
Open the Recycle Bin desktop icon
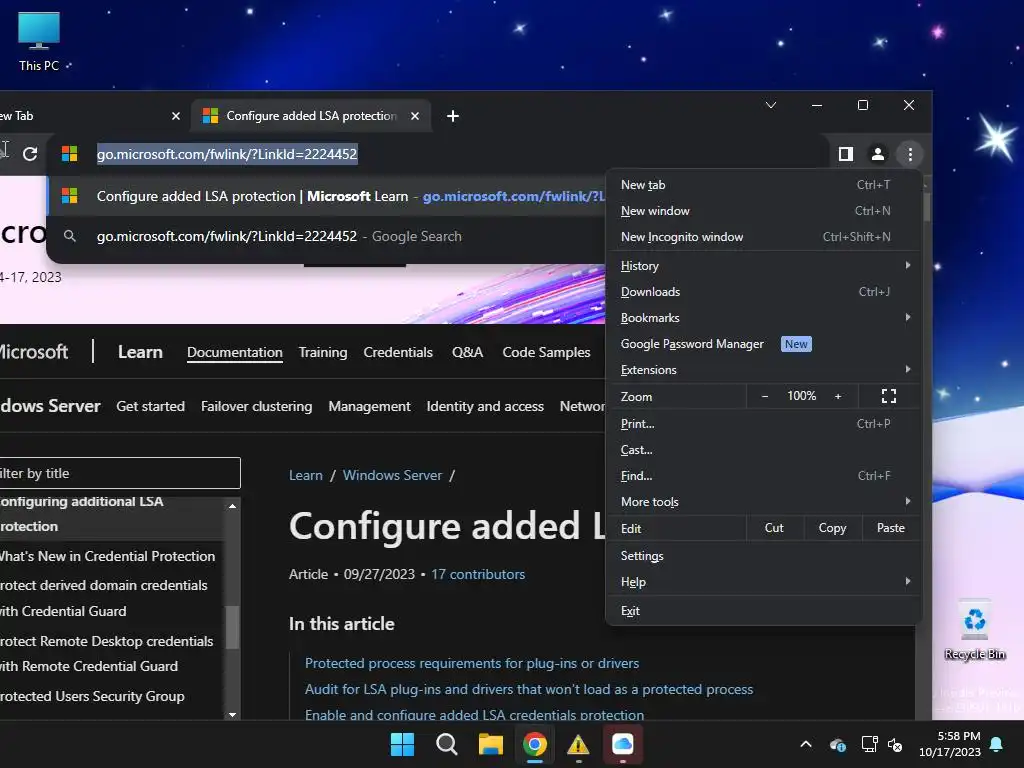point(974,630)
